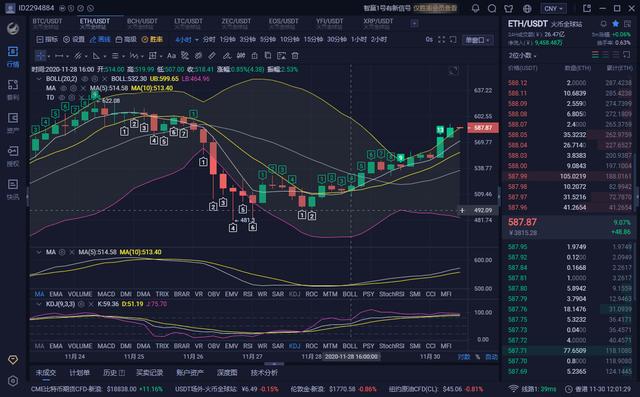The width and height of the screenshot is (640, 397).
Task: Switch order book to second layout view
Action: pyautogui.click(x=606, y=55)
